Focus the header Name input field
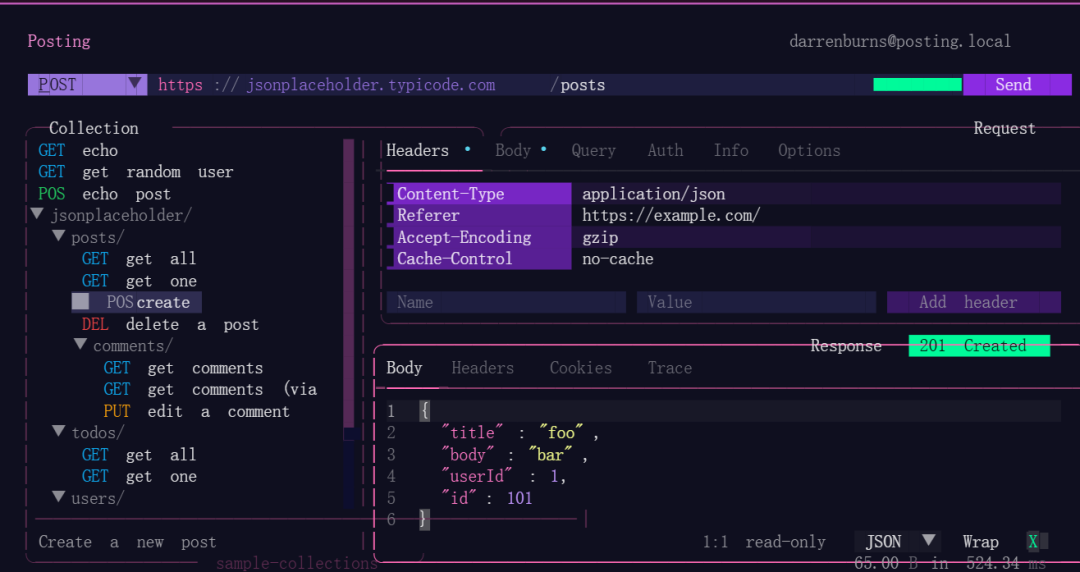Viewport: 1080px width, 572px height. 506,302
